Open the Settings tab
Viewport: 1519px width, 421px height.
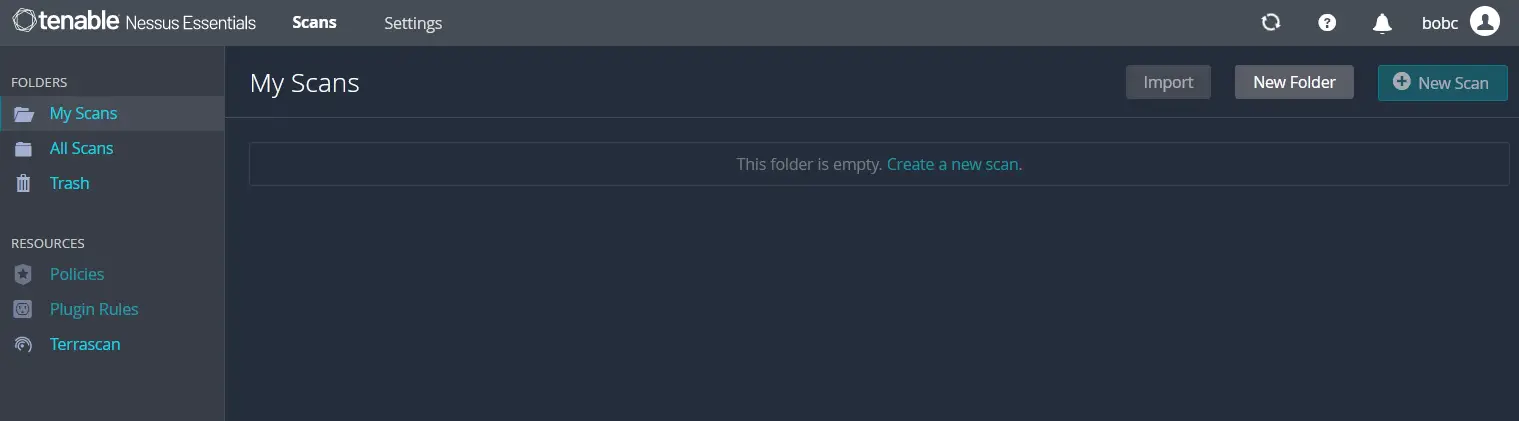coord(413,23)
